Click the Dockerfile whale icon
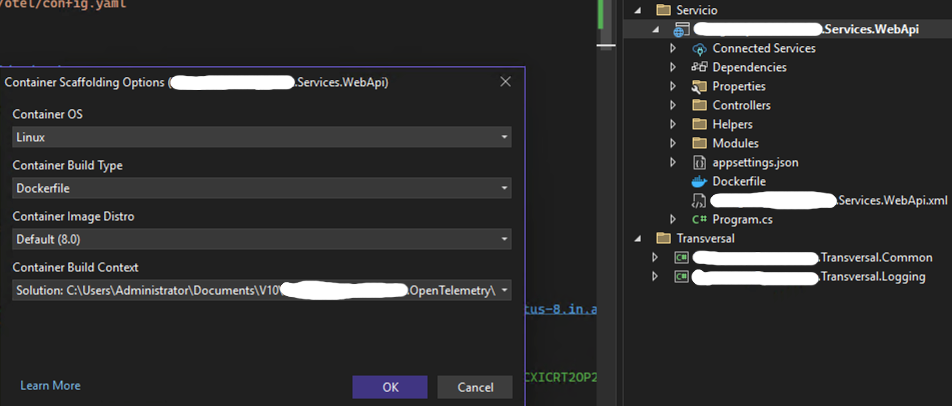This screenshot has height=406, width=952. click(x=699, y=181)
